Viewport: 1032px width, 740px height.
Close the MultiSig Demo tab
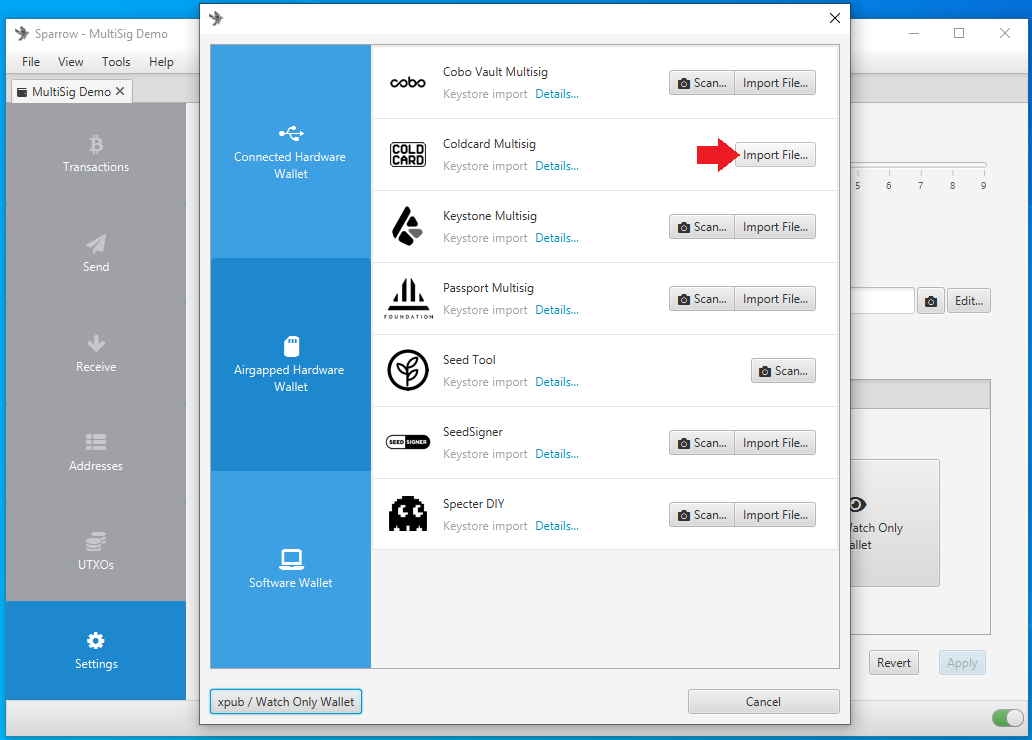(120, 92)
